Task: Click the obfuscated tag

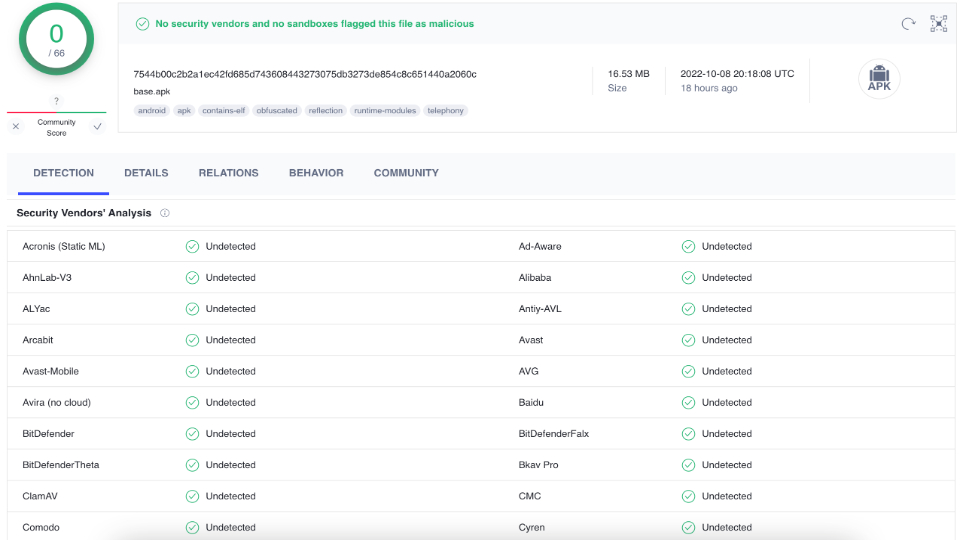Action: coord(277,111)
